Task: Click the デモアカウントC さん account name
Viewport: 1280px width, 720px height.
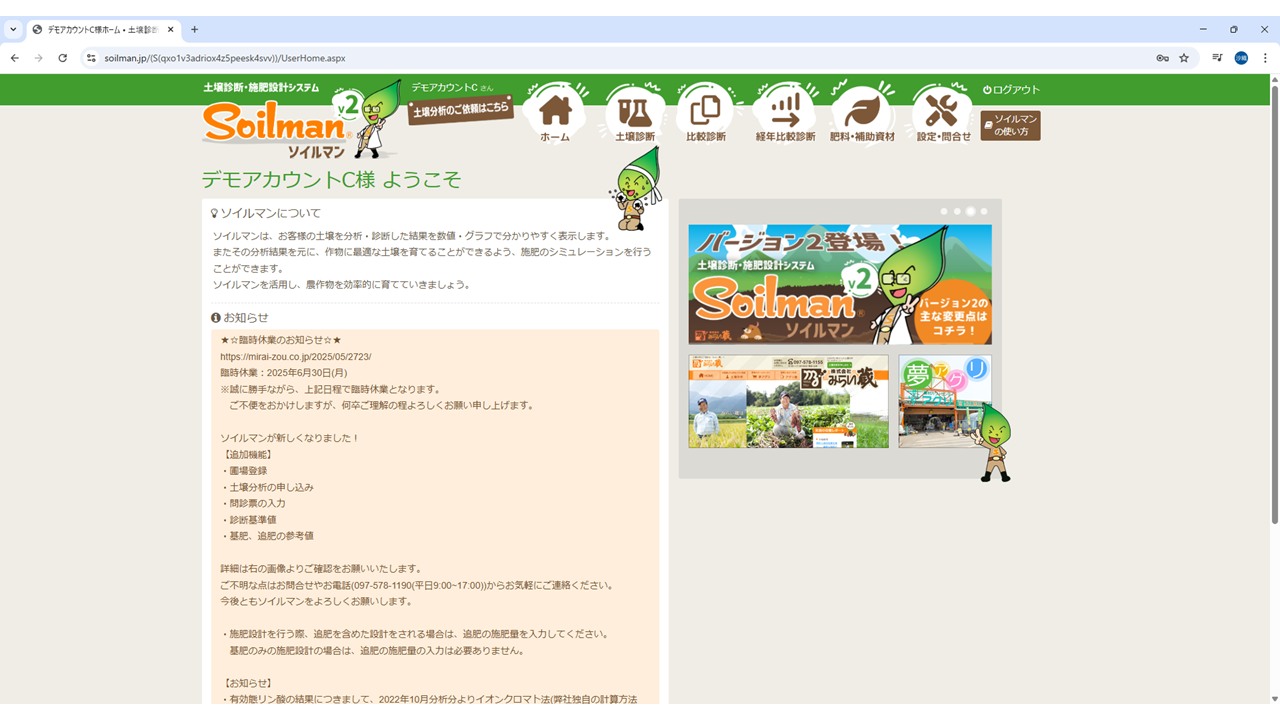Action: (x=451, y=88)
